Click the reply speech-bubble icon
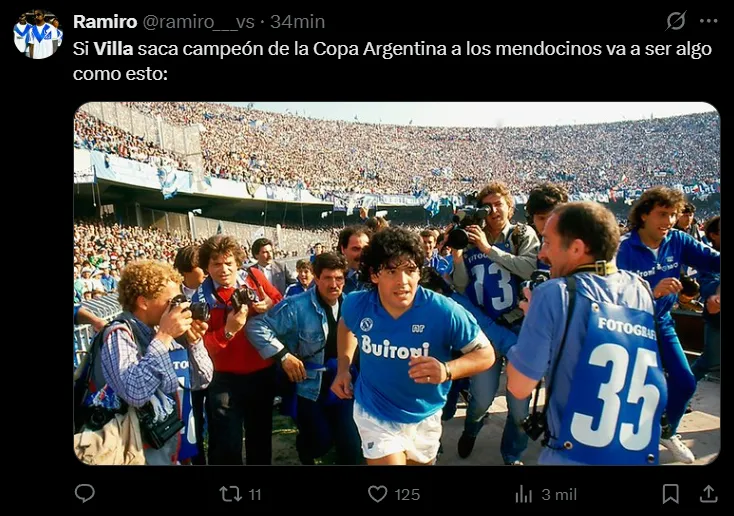Viewport: 734px width, 516px height. click(85, 494)
